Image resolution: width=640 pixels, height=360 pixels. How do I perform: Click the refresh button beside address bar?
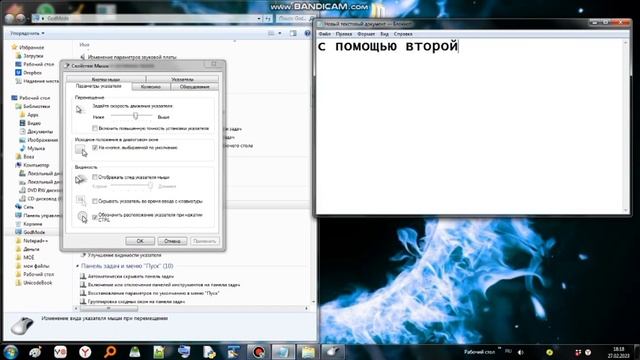(268, 19)
